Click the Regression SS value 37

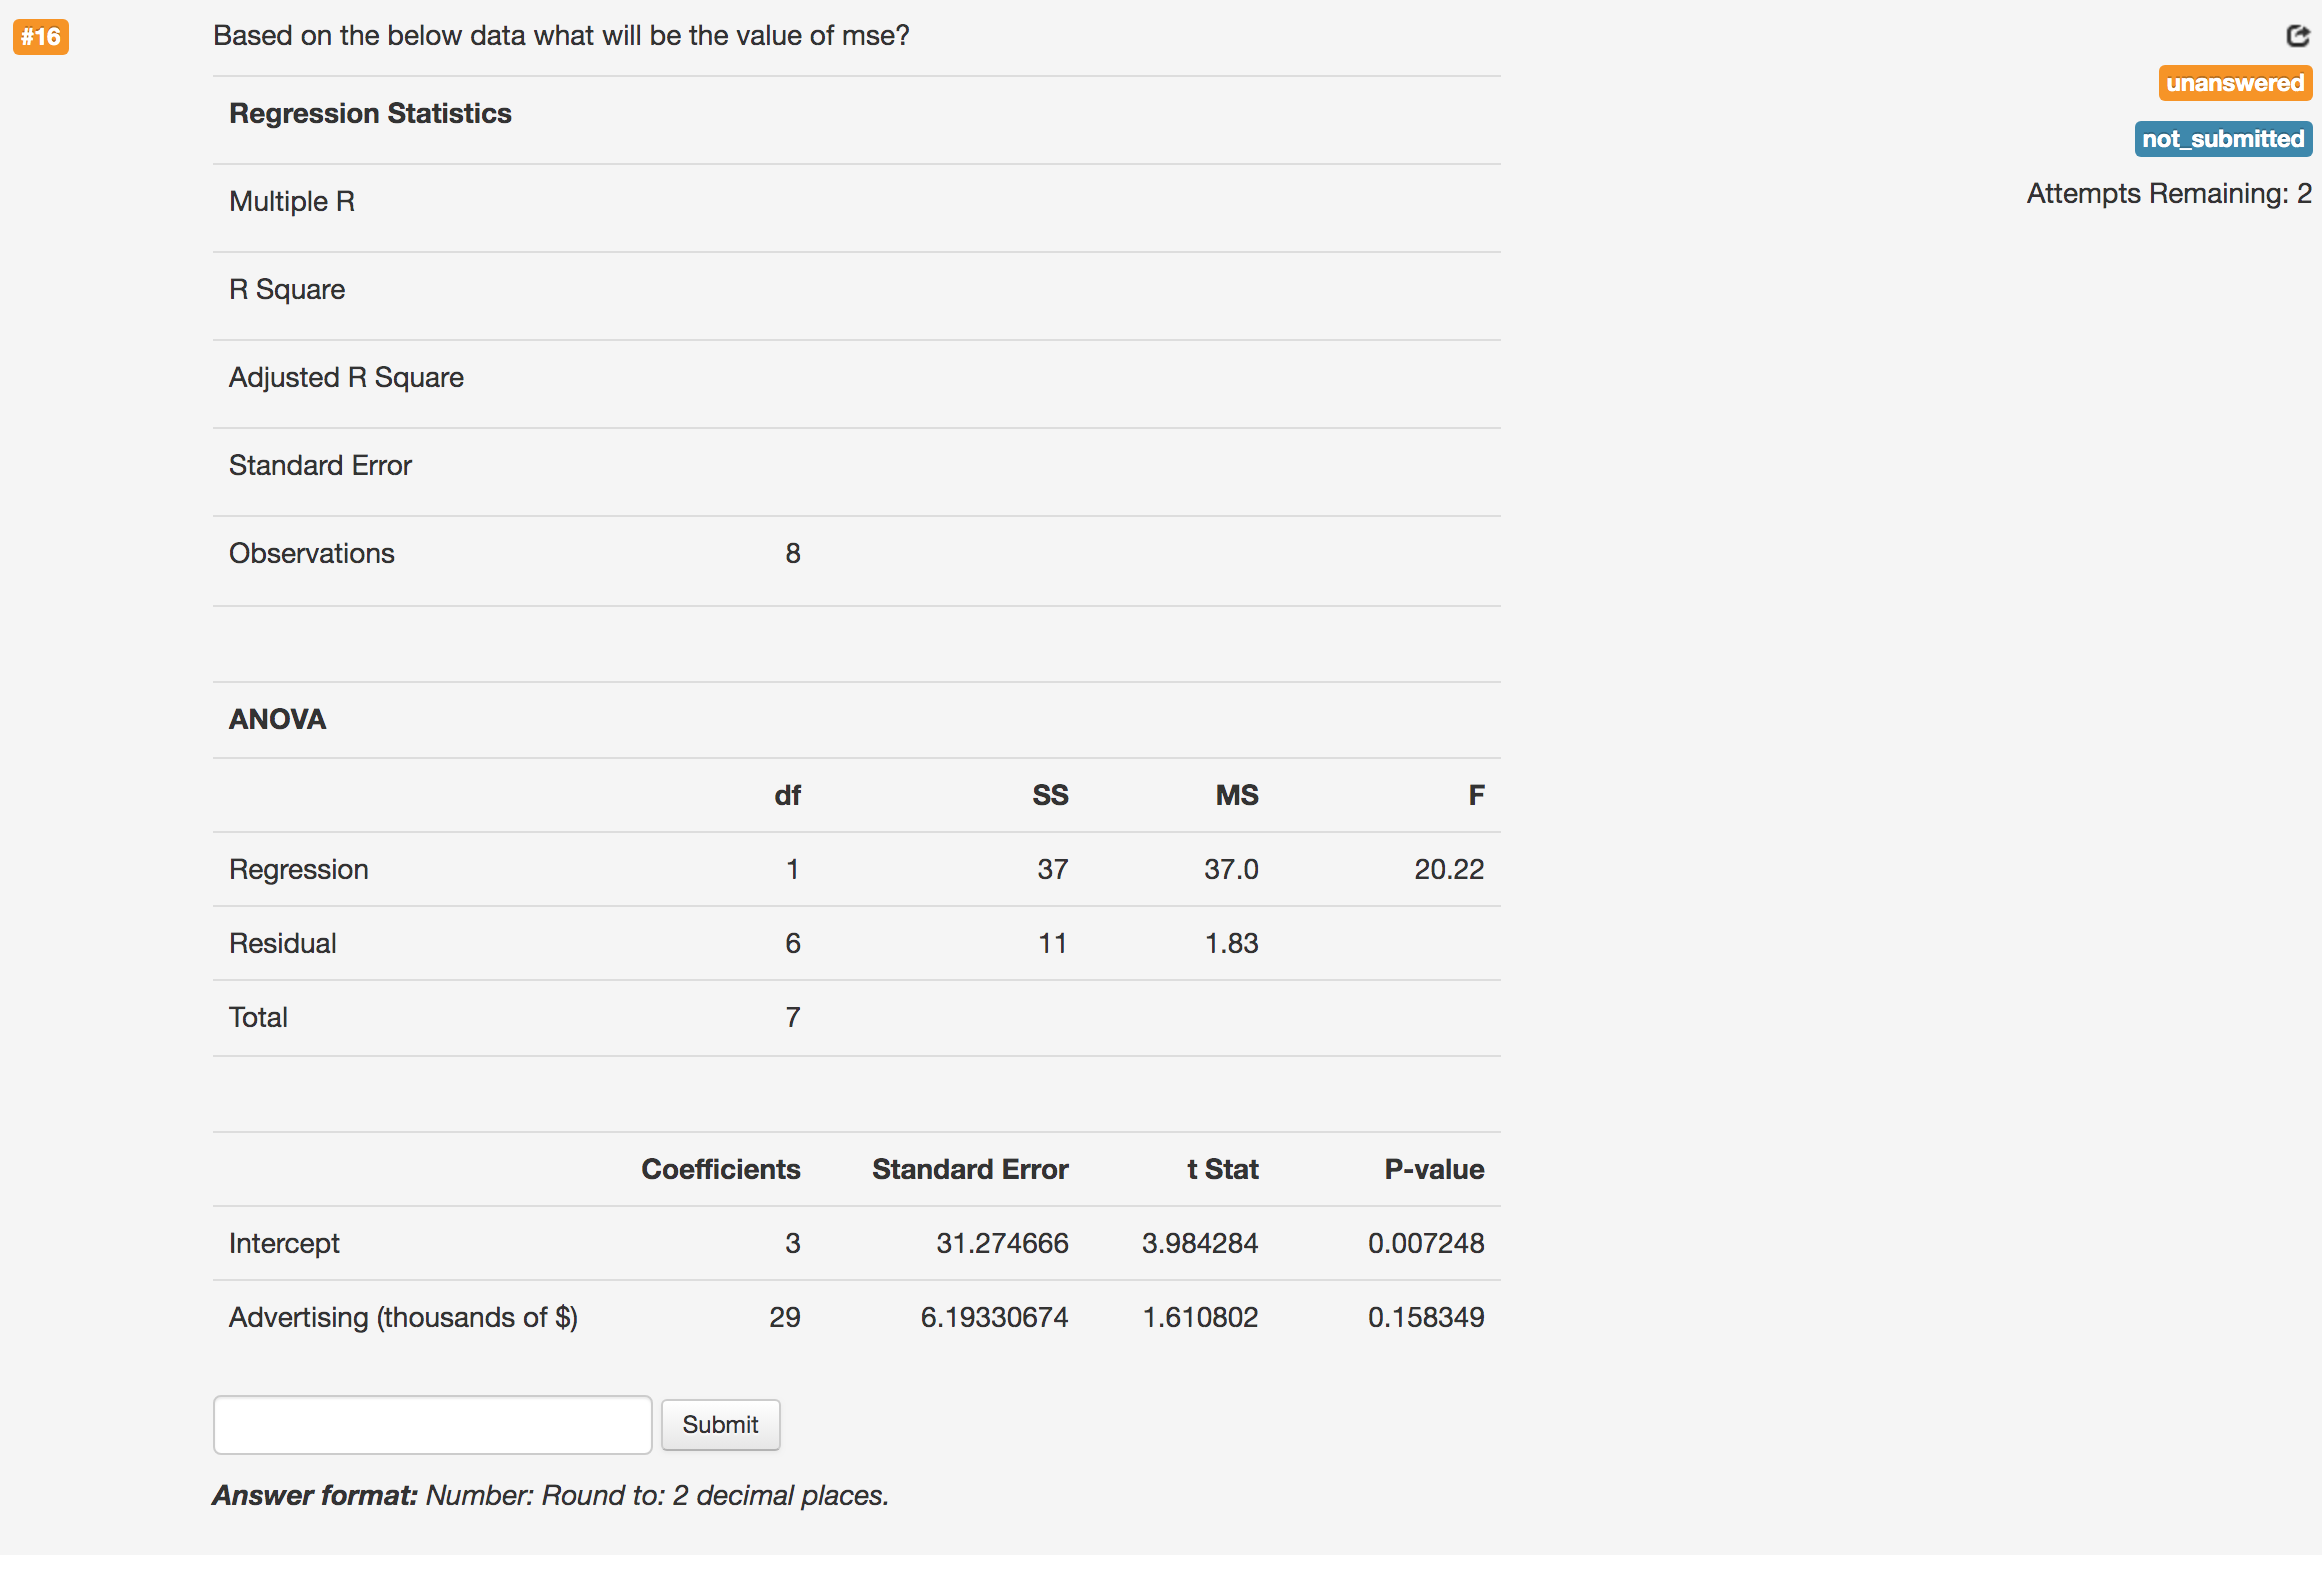pyautogui.click(x=1051, y=868)
